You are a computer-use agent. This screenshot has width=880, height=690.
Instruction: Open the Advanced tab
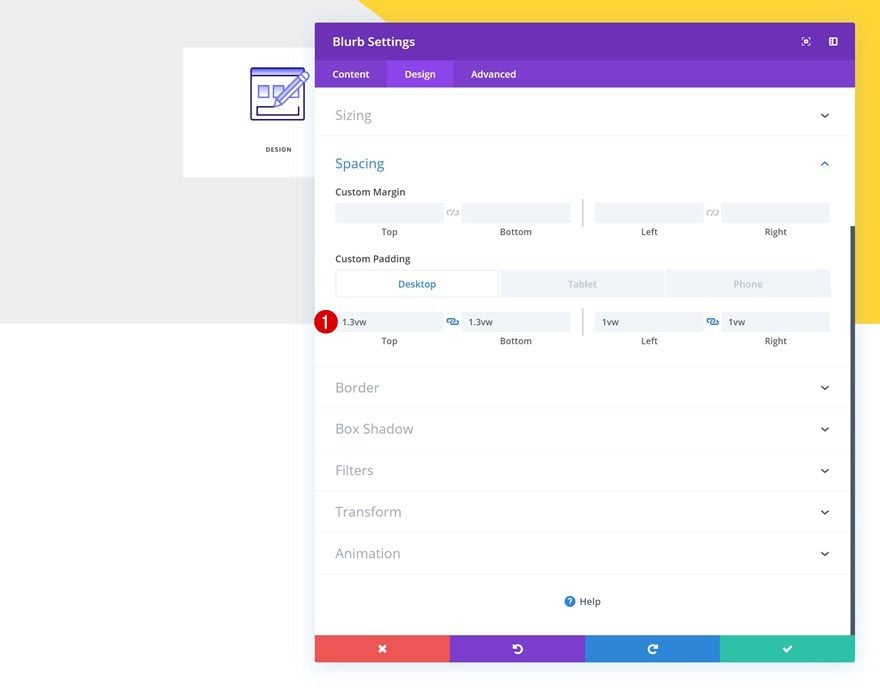pyautogui.click(x=493, y=74)
